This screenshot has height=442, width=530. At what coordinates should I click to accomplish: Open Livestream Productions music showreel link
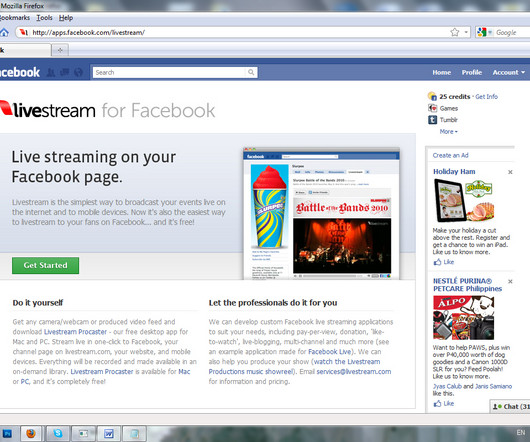coord(294,367)
